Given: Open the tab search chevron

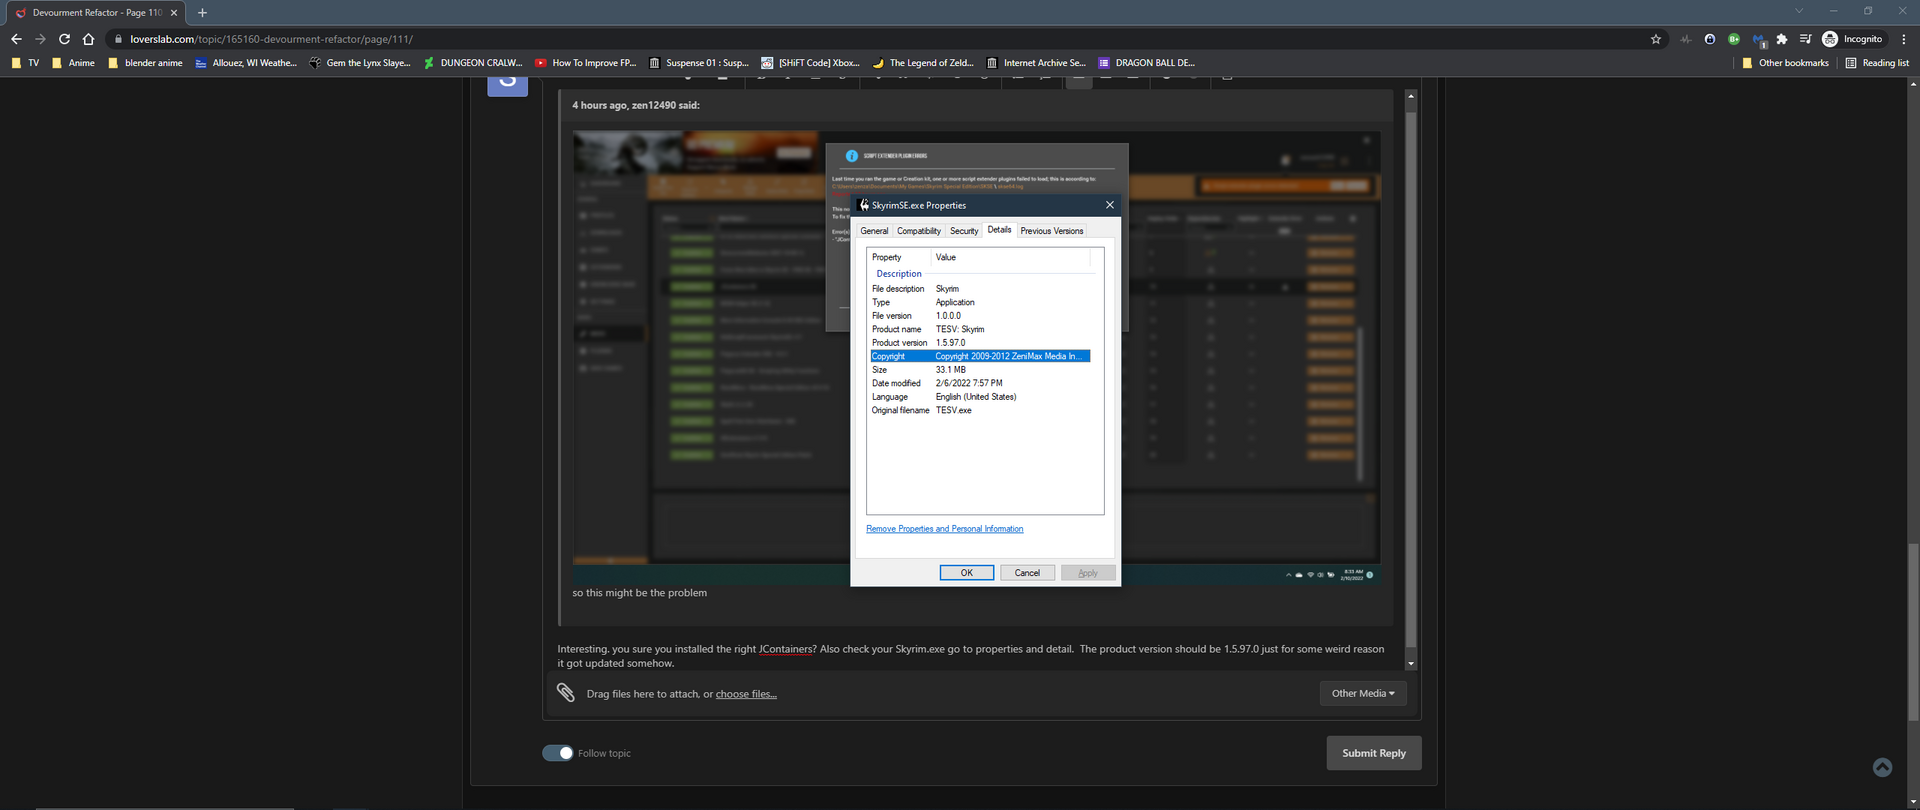Looking at the screenshot, I should (x=1799, y=11).
